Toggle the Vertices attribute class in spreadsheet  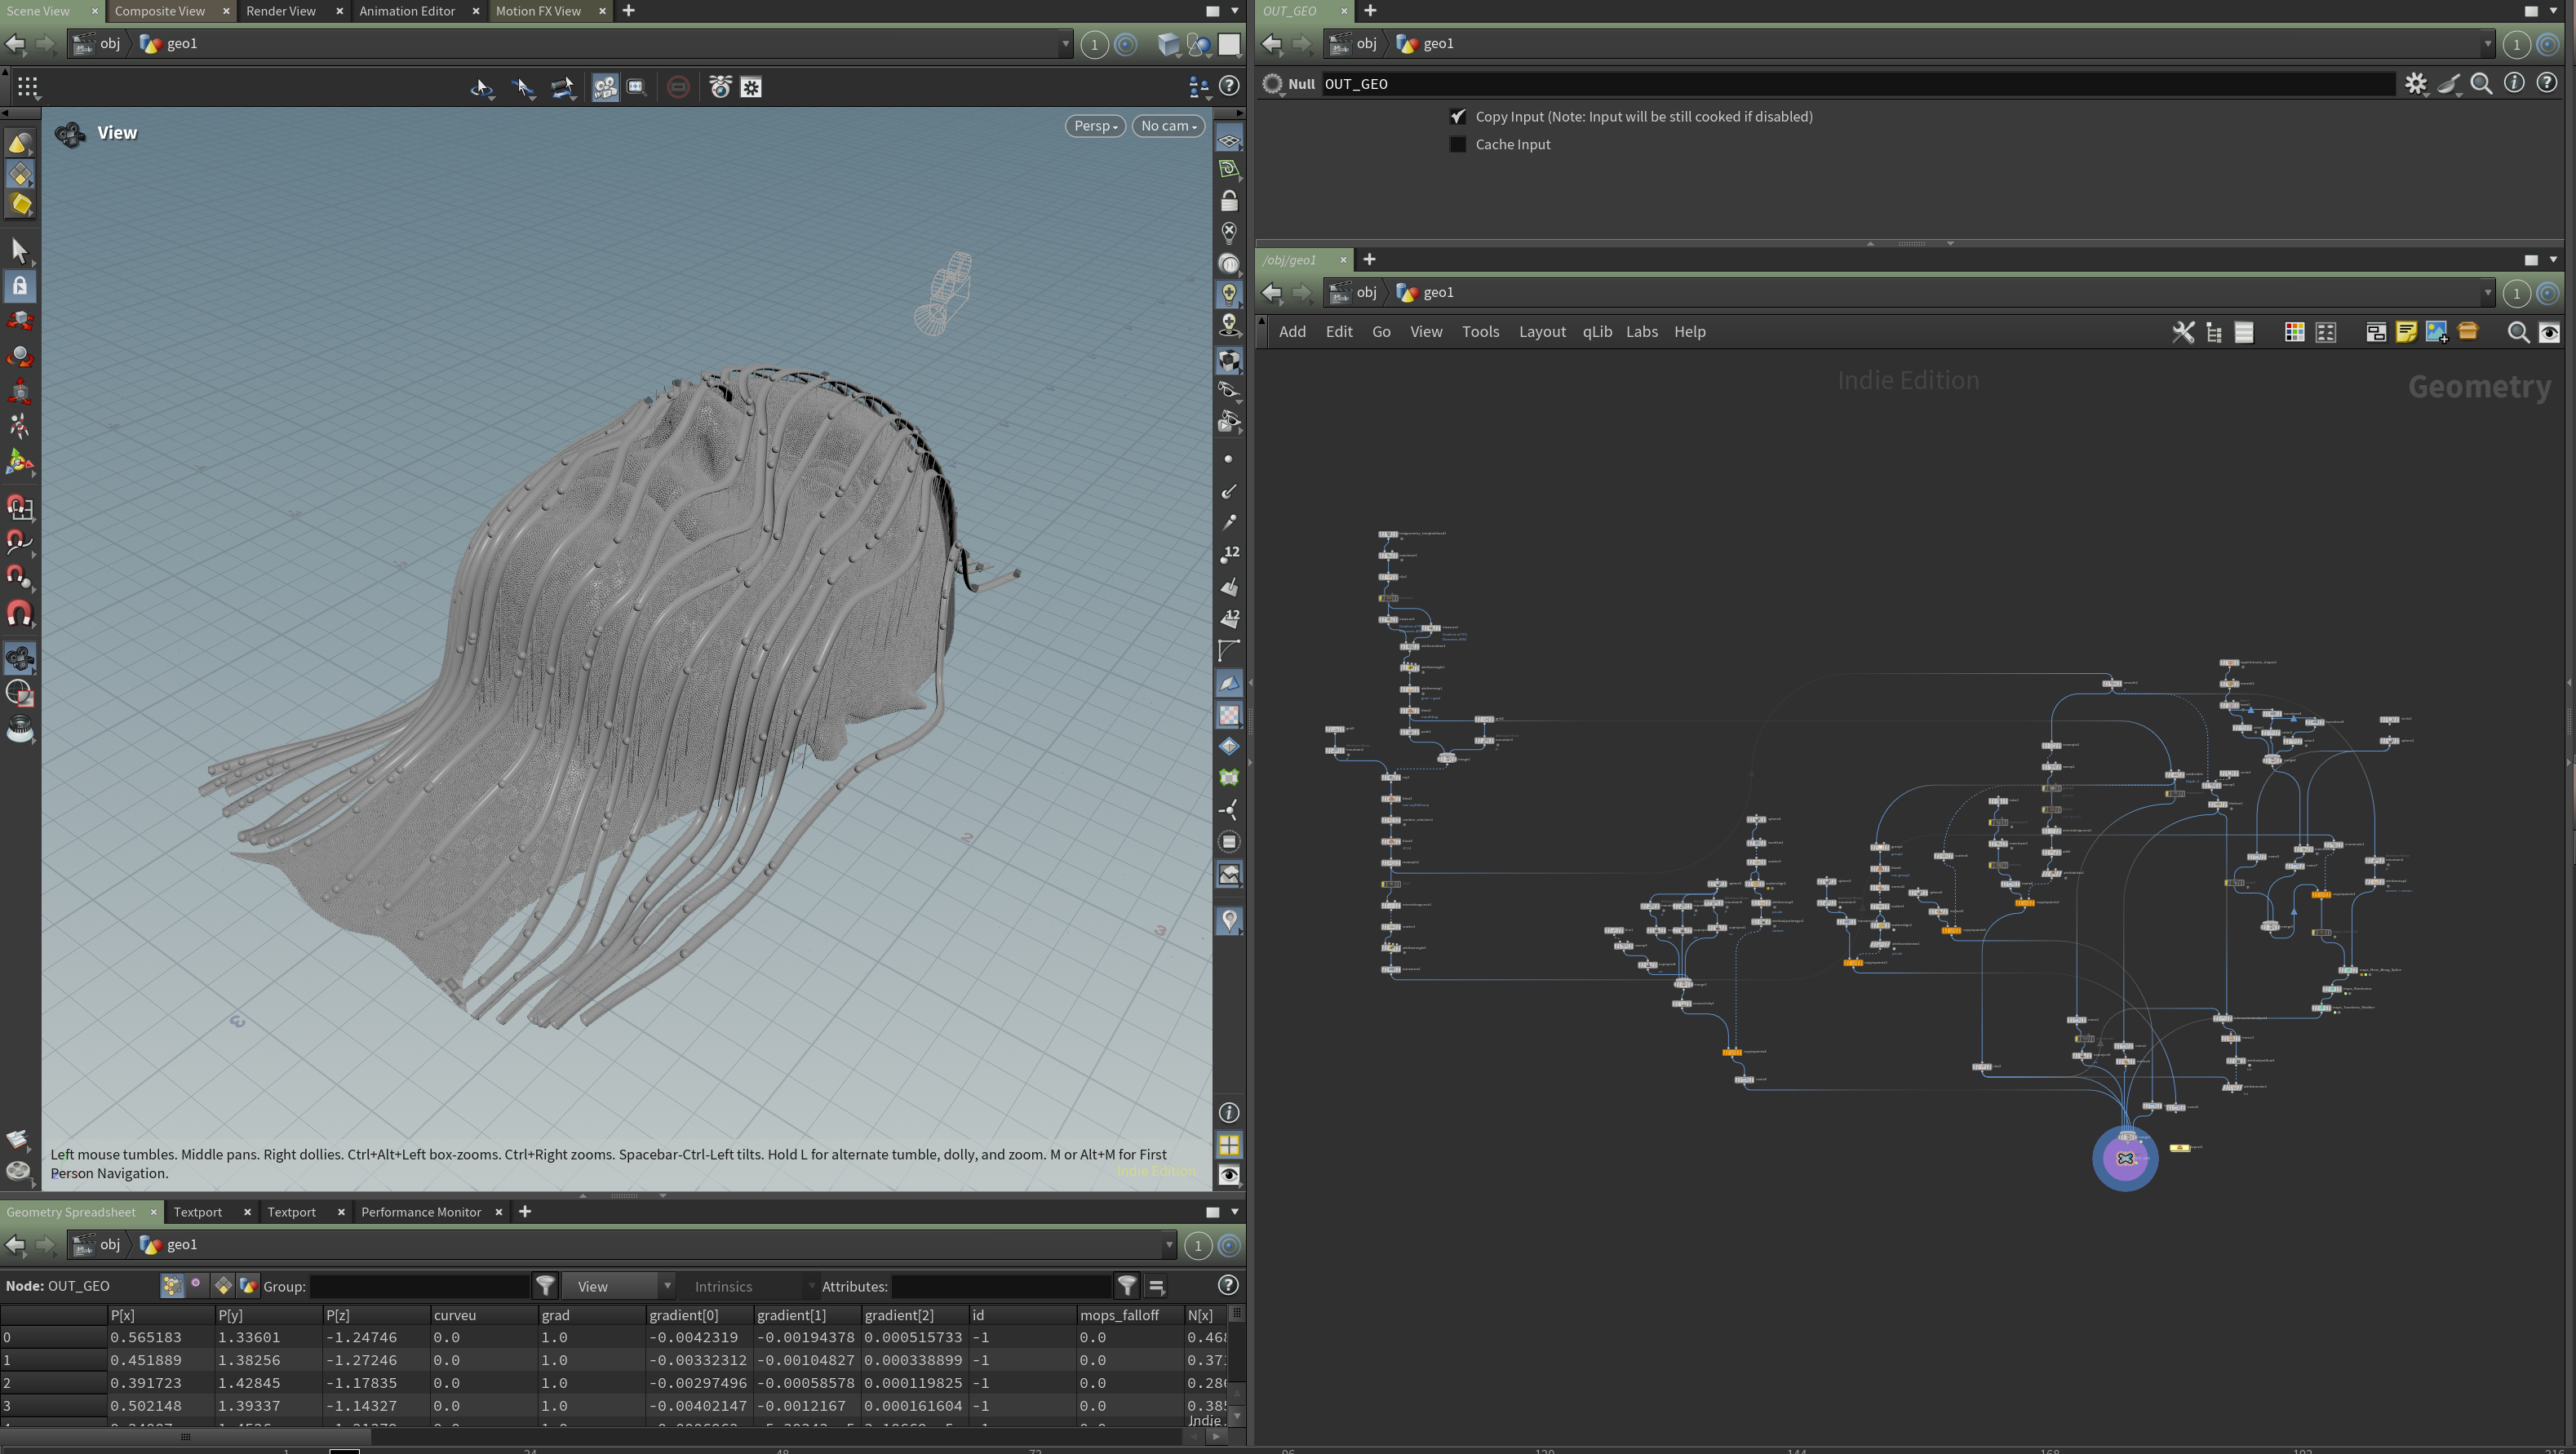click(197, 1286)
